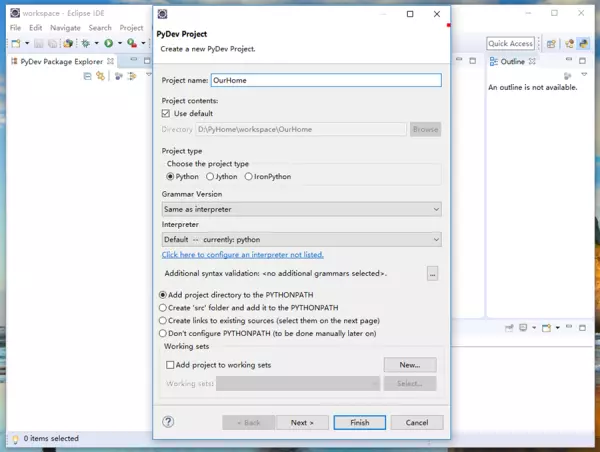Click the New wizard icon in Eclipse toolbar

click(x=16, y=43)
